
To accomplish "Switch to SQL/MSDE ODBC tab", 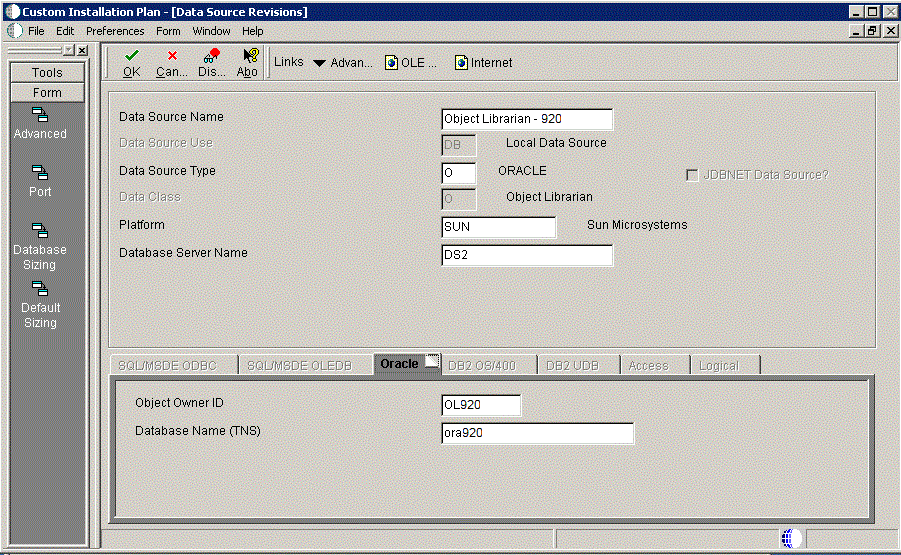I will (174, 365).
